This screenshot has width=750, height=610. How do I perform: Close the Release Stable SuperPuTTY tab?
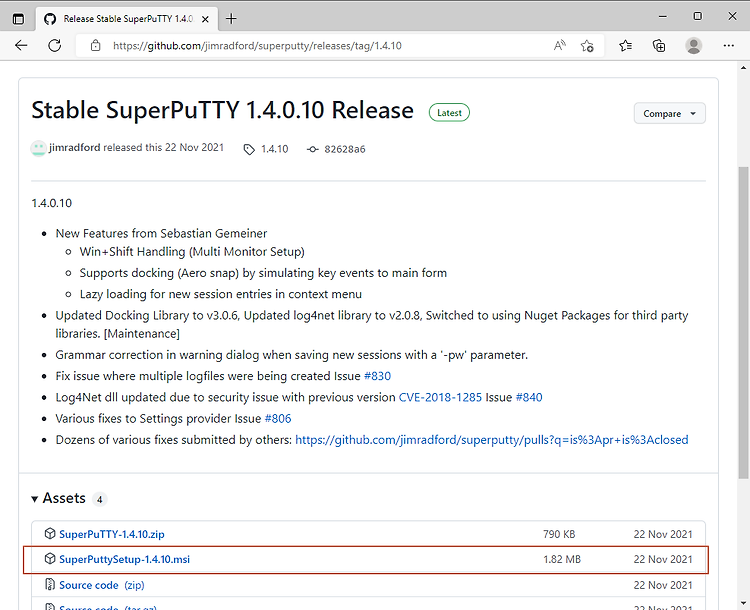205,19
